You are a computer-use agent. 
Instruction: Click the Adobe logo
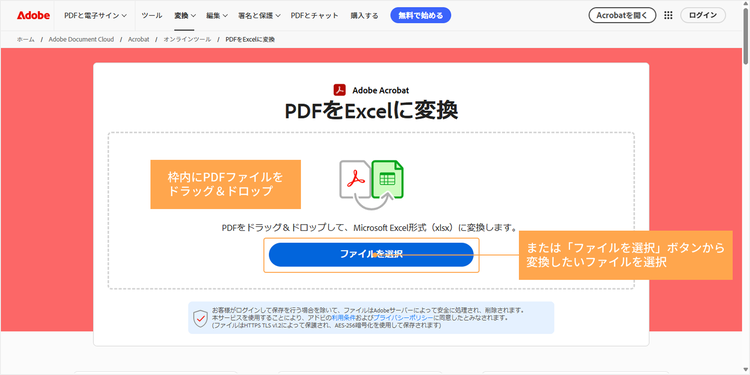click(x=33, y=15)
